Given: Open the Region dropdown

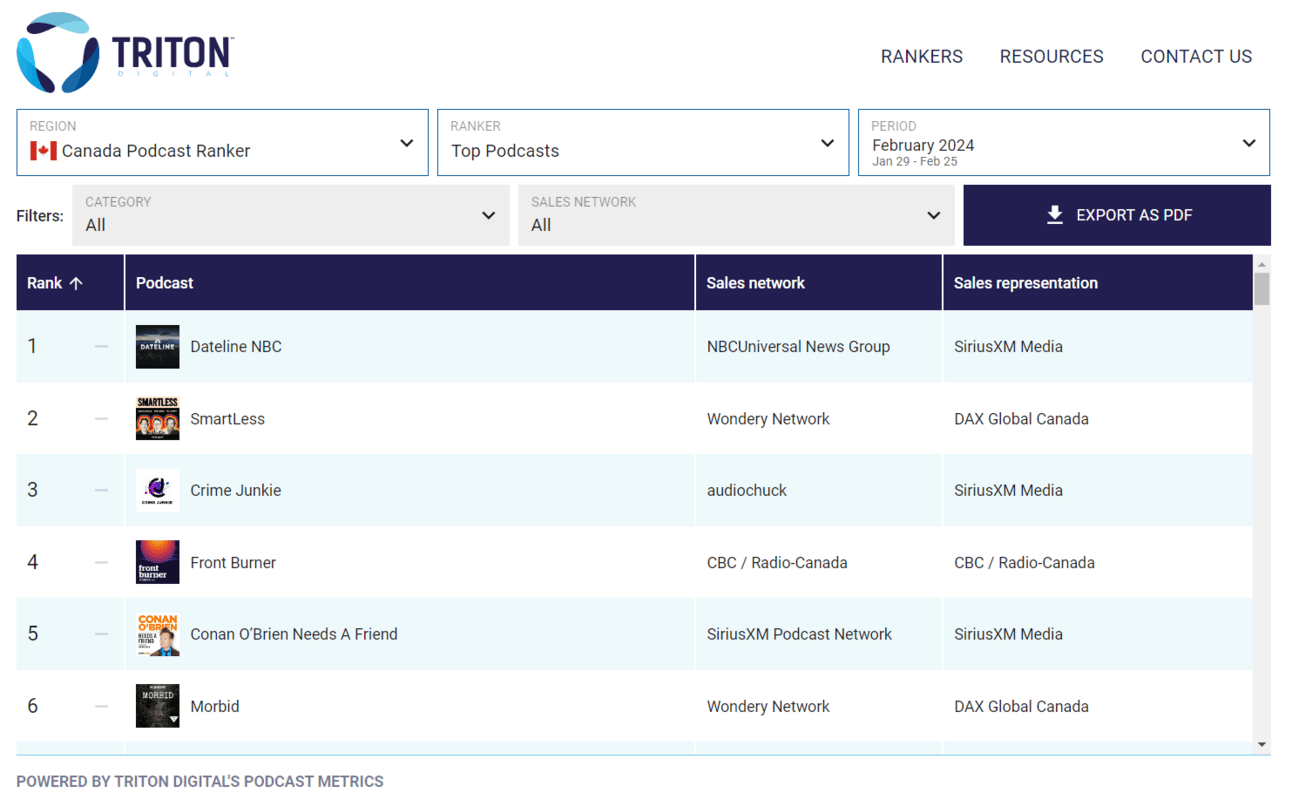Looking at the screenshot, I should click(x=222, y=143).
